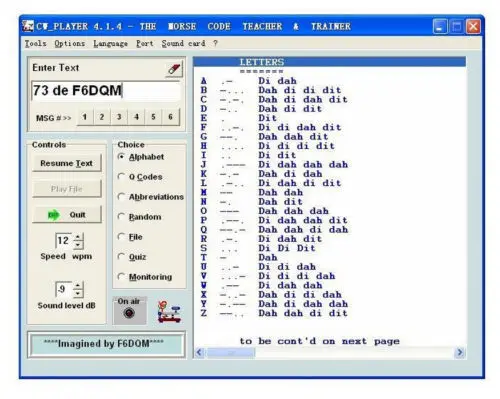Click the CW_PLAYER title bar app icon
The height and width of the screenshot is (399, 500).
[x=28, y=26]
